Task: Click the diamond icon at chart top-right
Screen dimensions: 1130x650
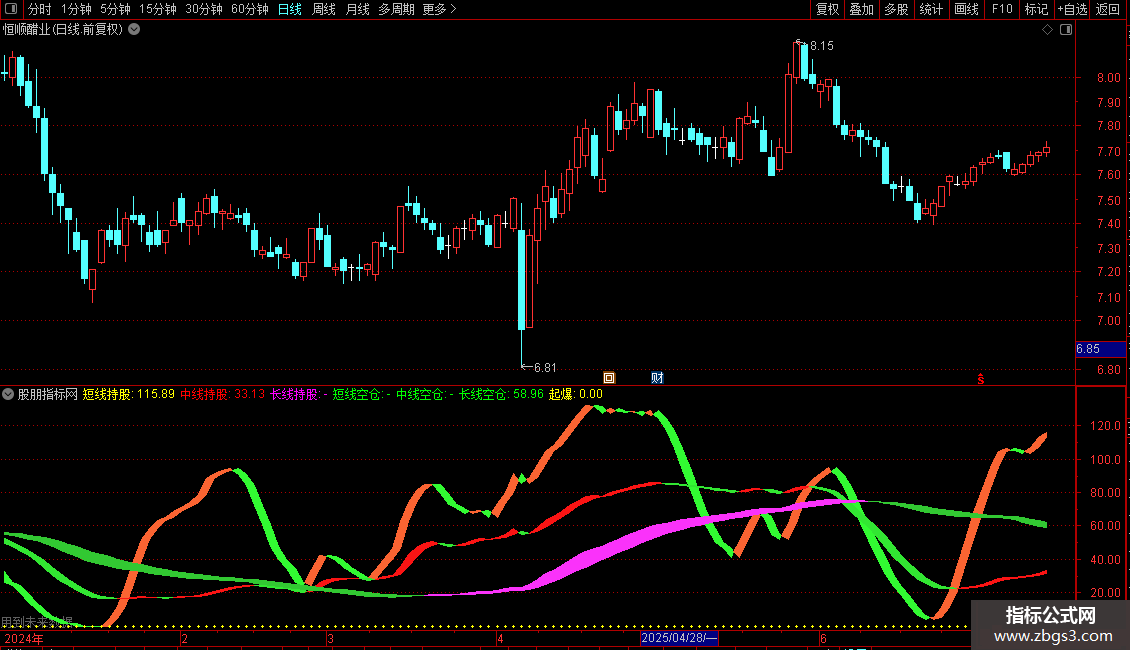Action: [x=1047, y=30]
